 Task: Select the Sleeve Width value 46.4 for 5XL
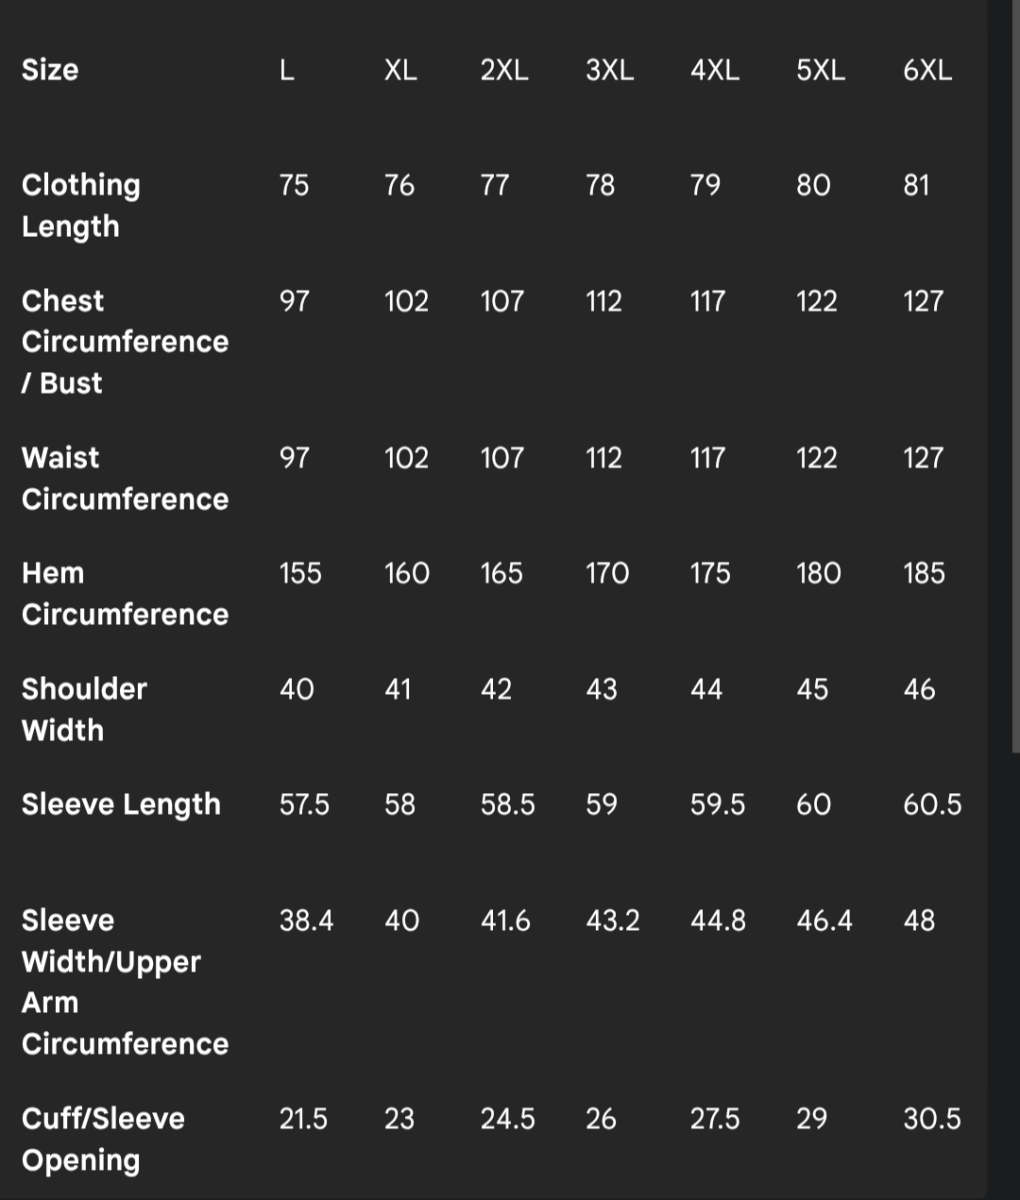824,920
